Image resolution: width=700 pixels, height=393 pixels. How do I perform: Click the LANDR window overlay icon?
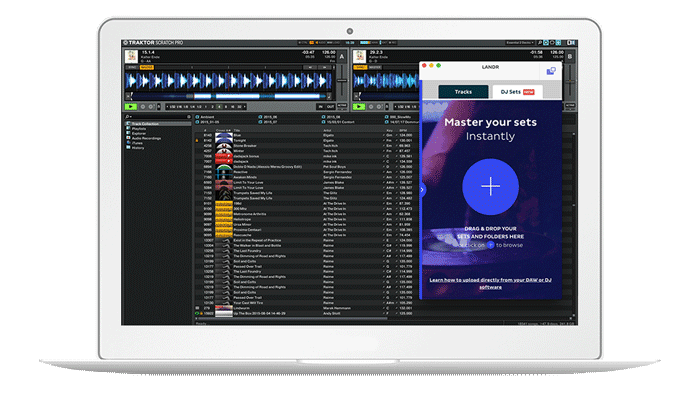pos(551,71)
